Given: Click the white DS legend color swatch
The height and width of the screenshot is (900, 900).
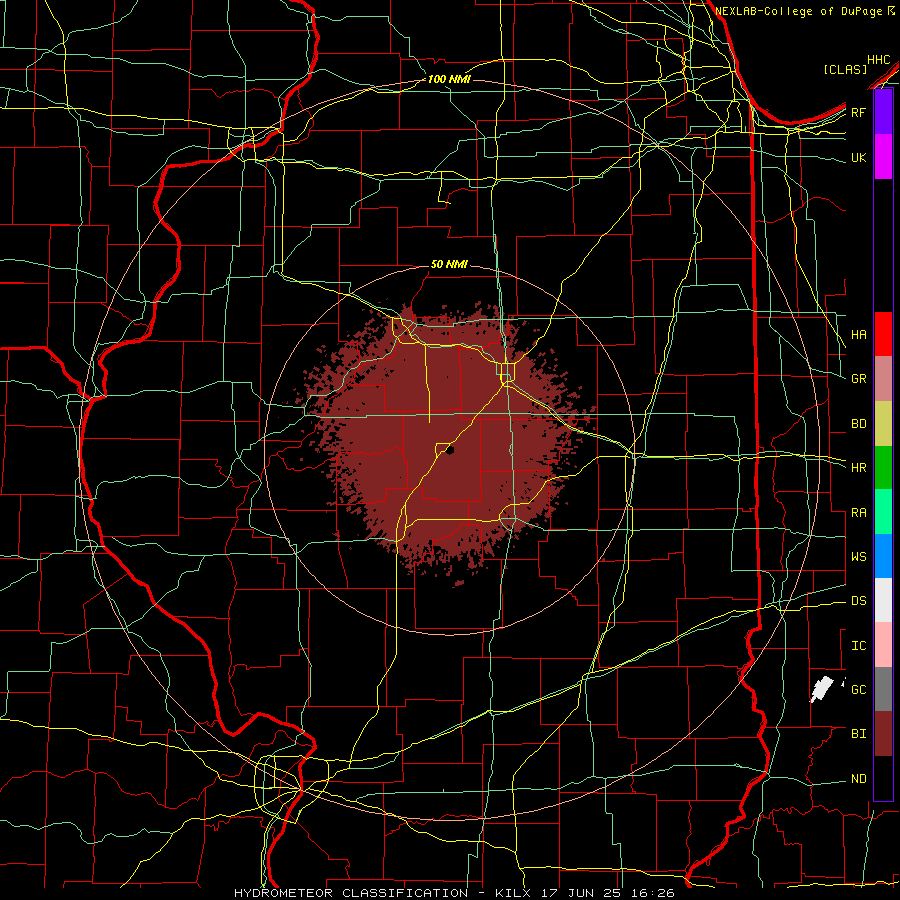Looking at the screenshot, I should point(883,600).
